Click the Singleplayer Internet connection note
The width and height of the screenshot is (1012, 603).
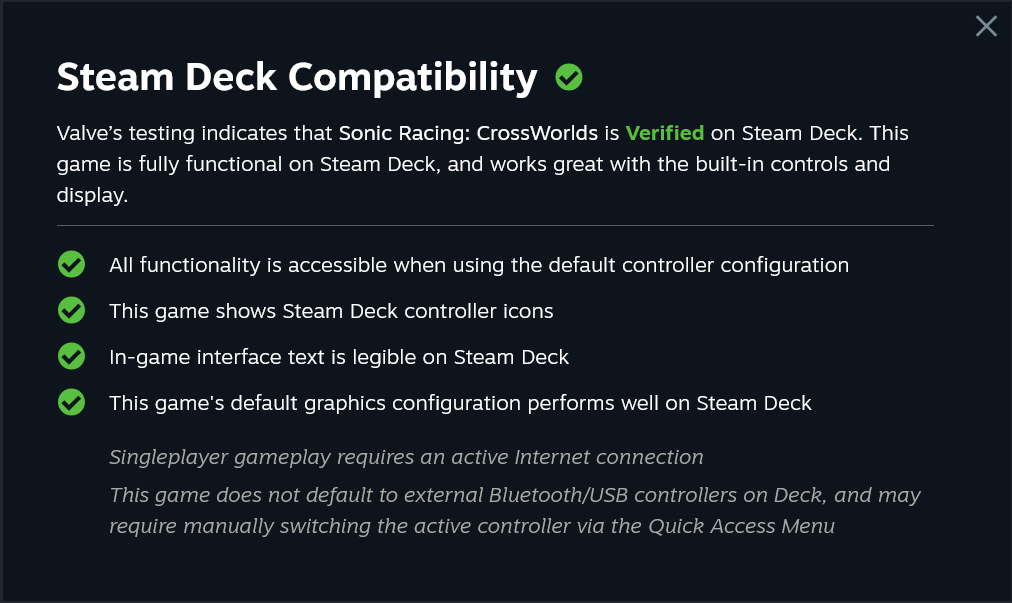click(x=406, y=457)
